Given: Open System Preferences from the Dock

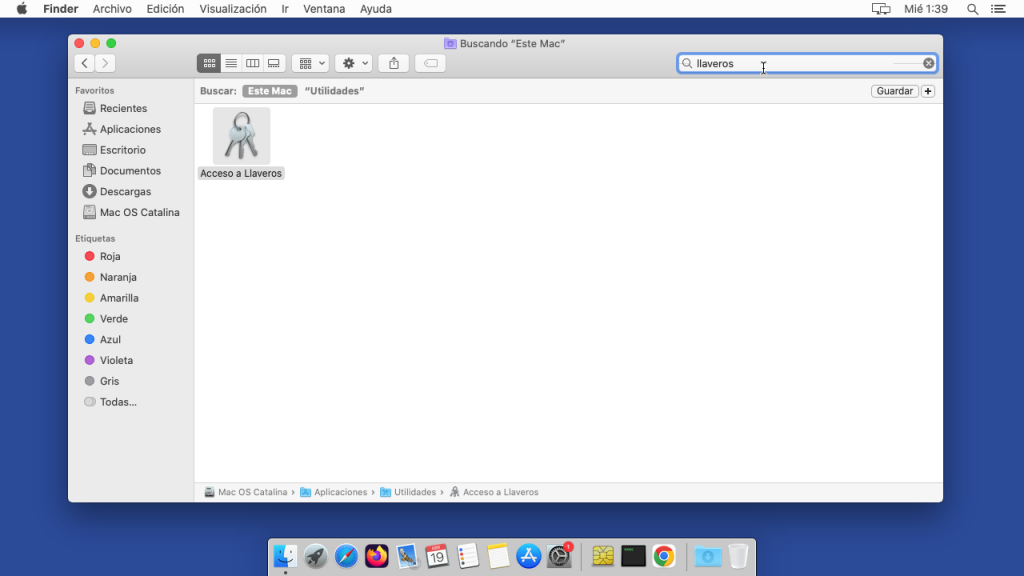Looking at the screenshot, I should click(x=559, y=556).
